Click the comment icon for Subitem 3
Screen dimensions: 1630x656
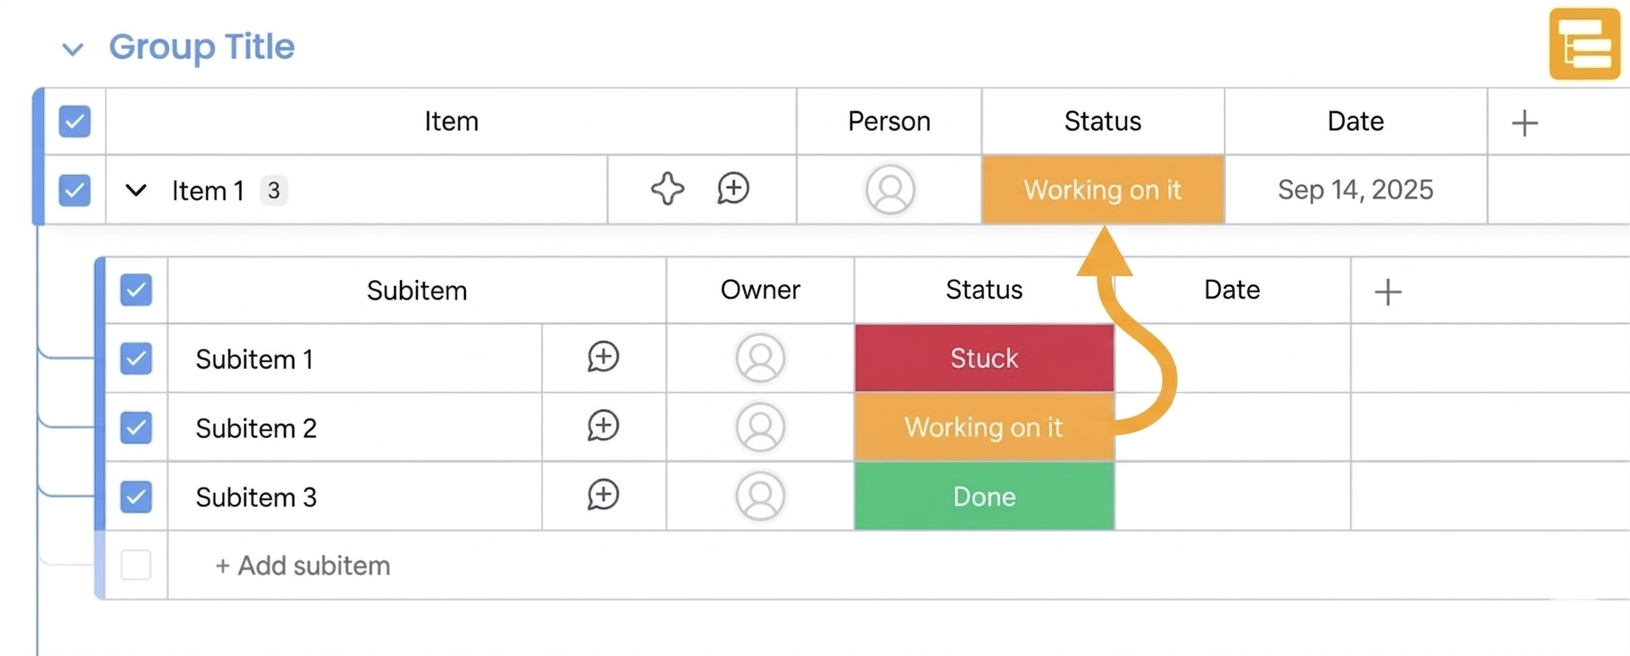[603, 495]
